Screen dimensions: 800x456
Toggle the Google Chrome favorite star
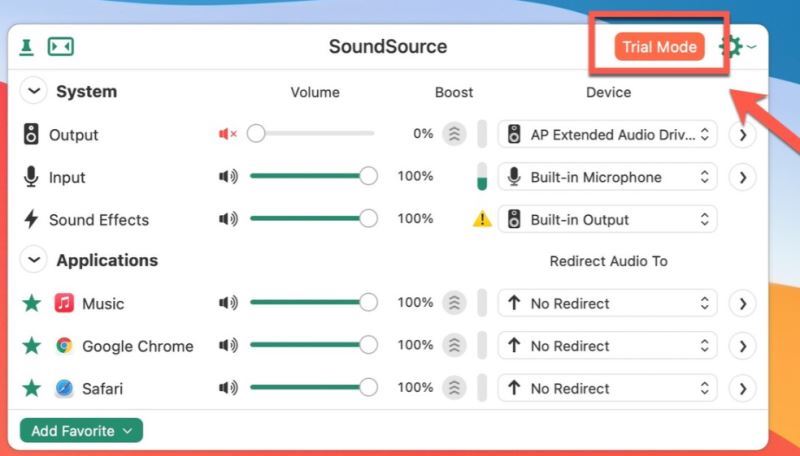(x=32, y=345)
